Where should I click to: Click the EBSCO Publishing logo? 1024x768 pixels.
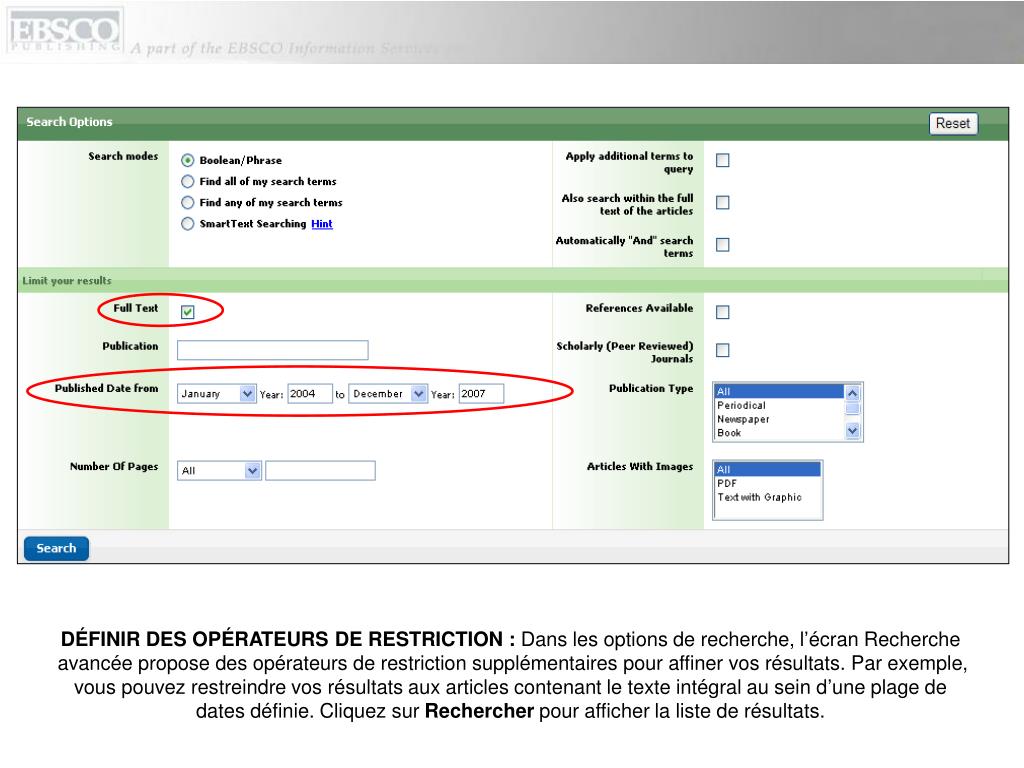point(64,31)
